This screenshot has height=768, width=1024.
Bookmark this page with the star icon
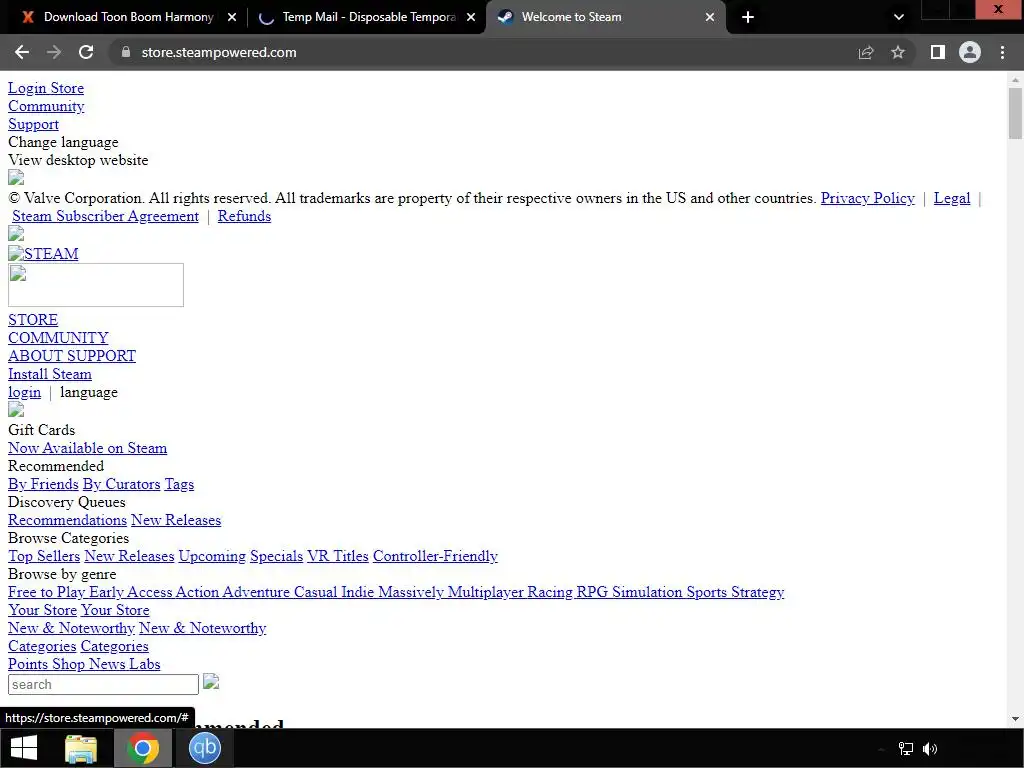point(898,52)
